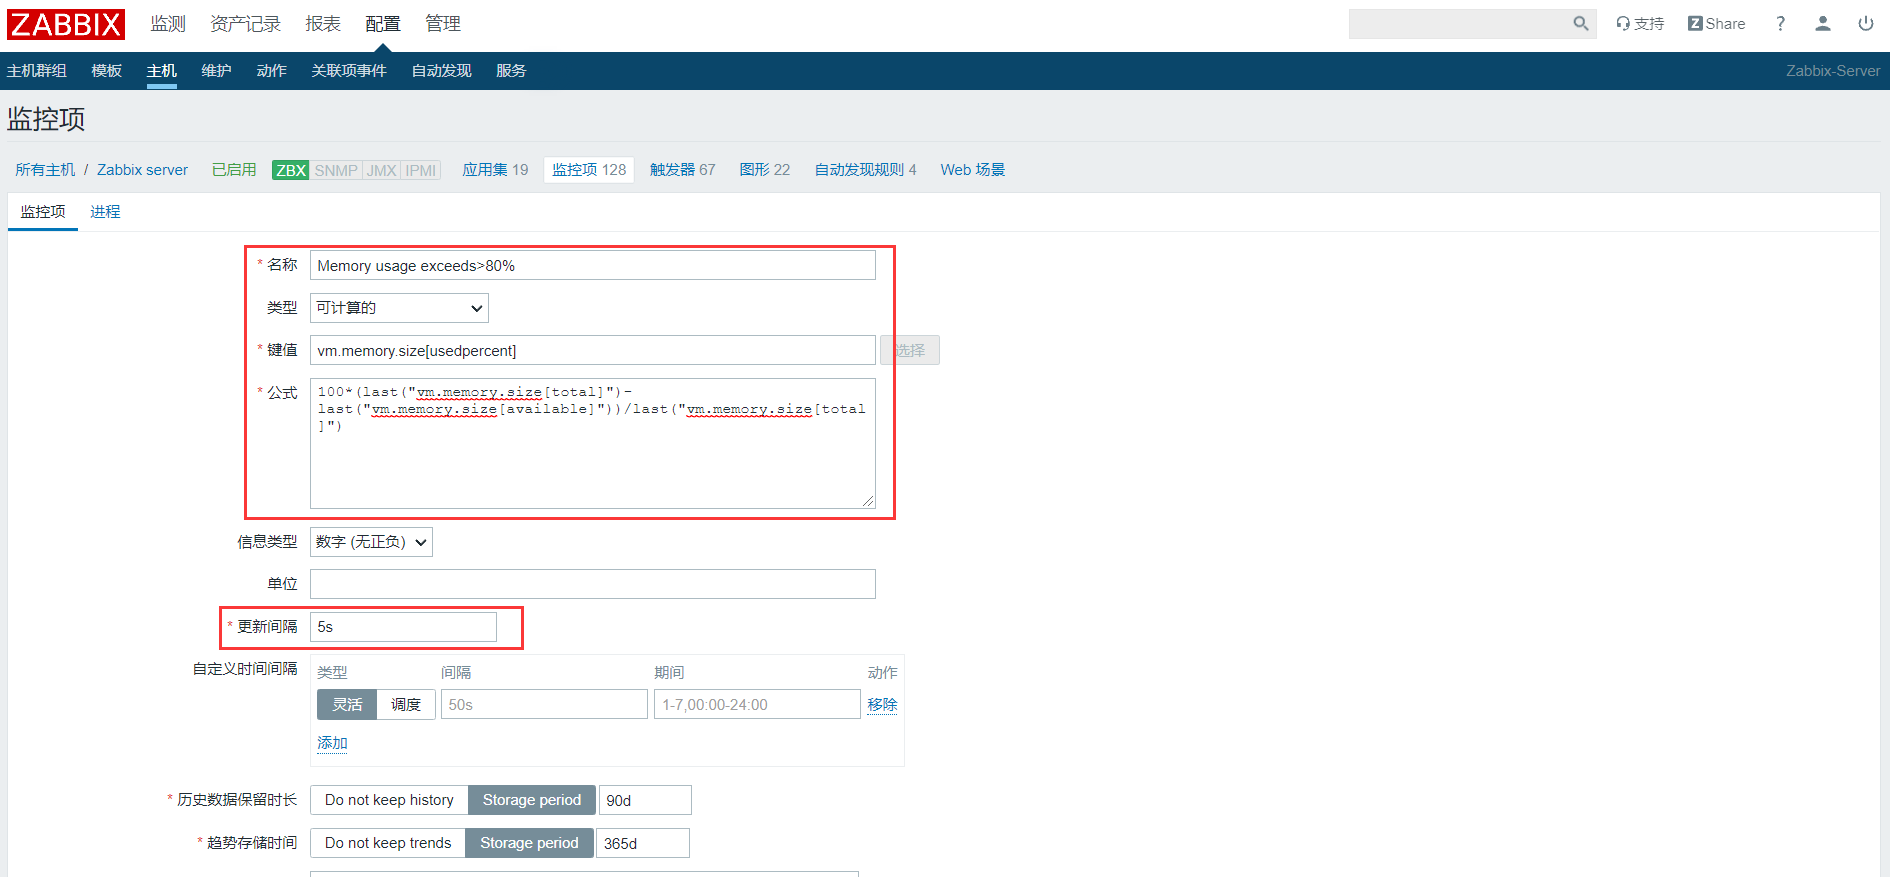The height and width of the screenshot is (877, 1890).
Task: Click inside the 公式 formula textarea
Action: (x=593, y=443)
